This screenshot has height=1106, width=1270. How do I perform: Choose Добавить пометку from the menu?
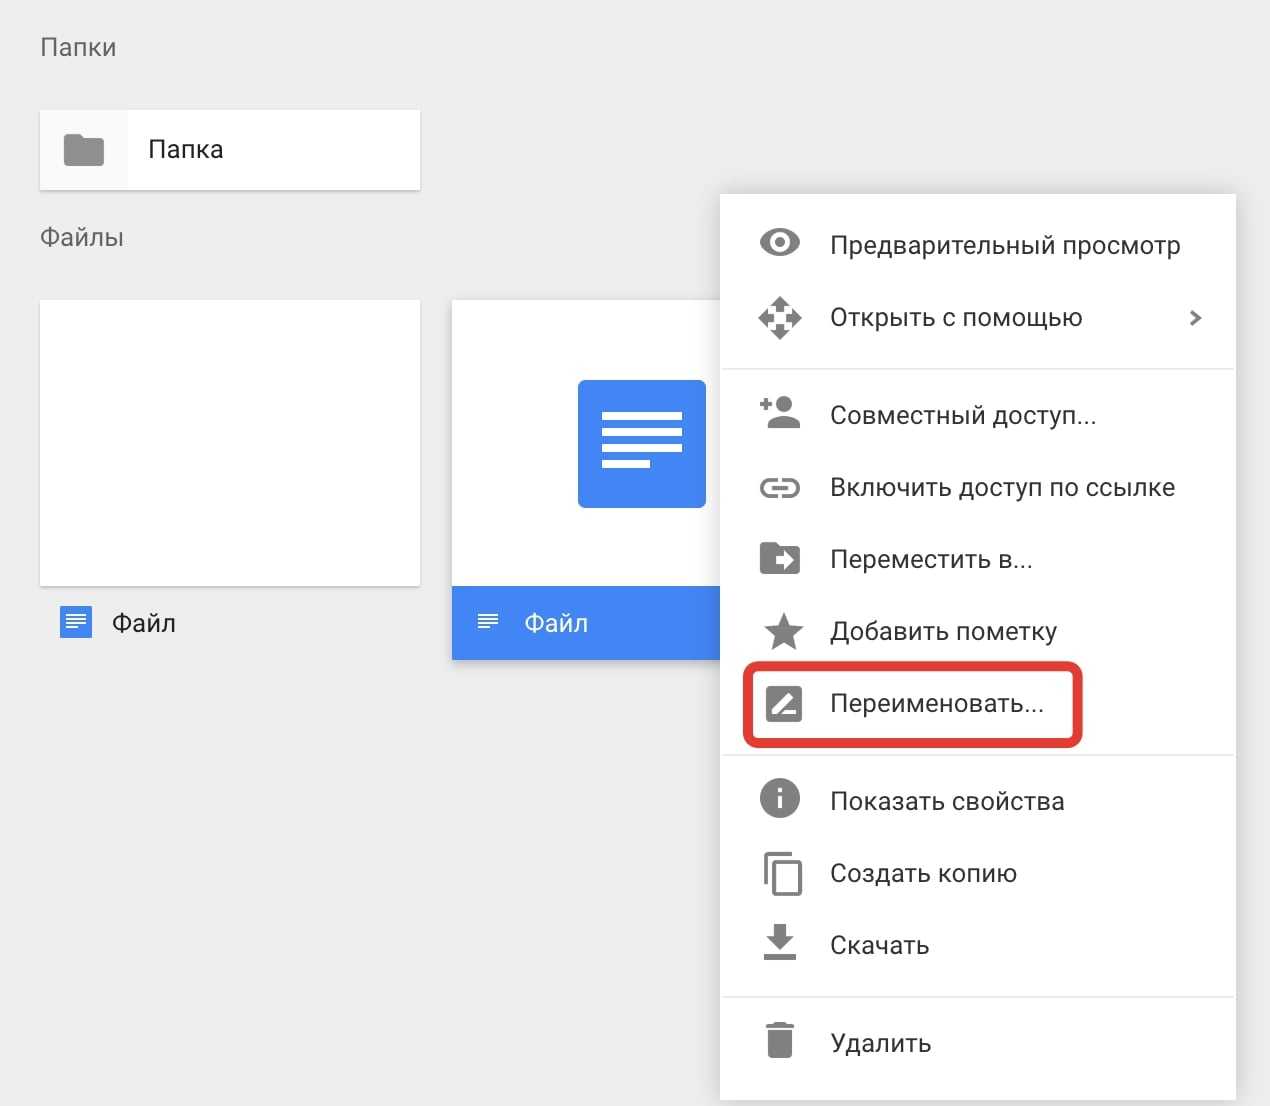pos(978,631)
